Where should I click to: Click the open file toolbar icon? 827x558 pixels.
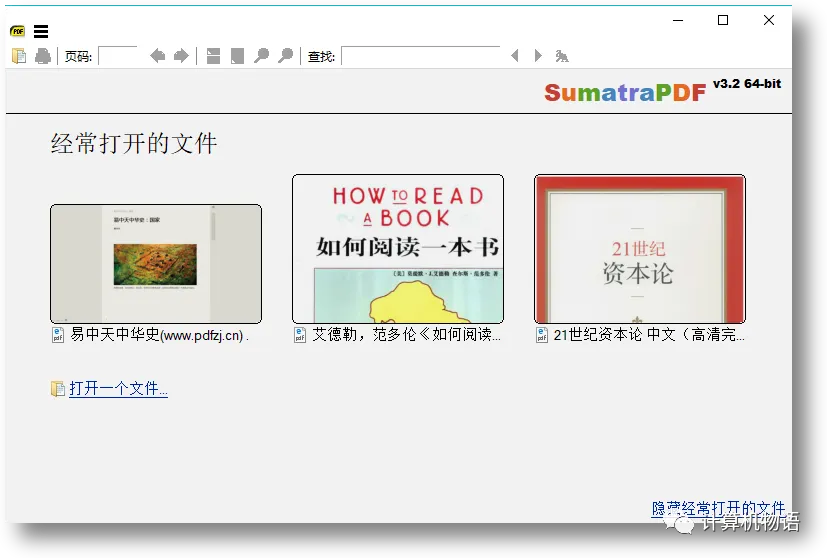tap(19, 55)
